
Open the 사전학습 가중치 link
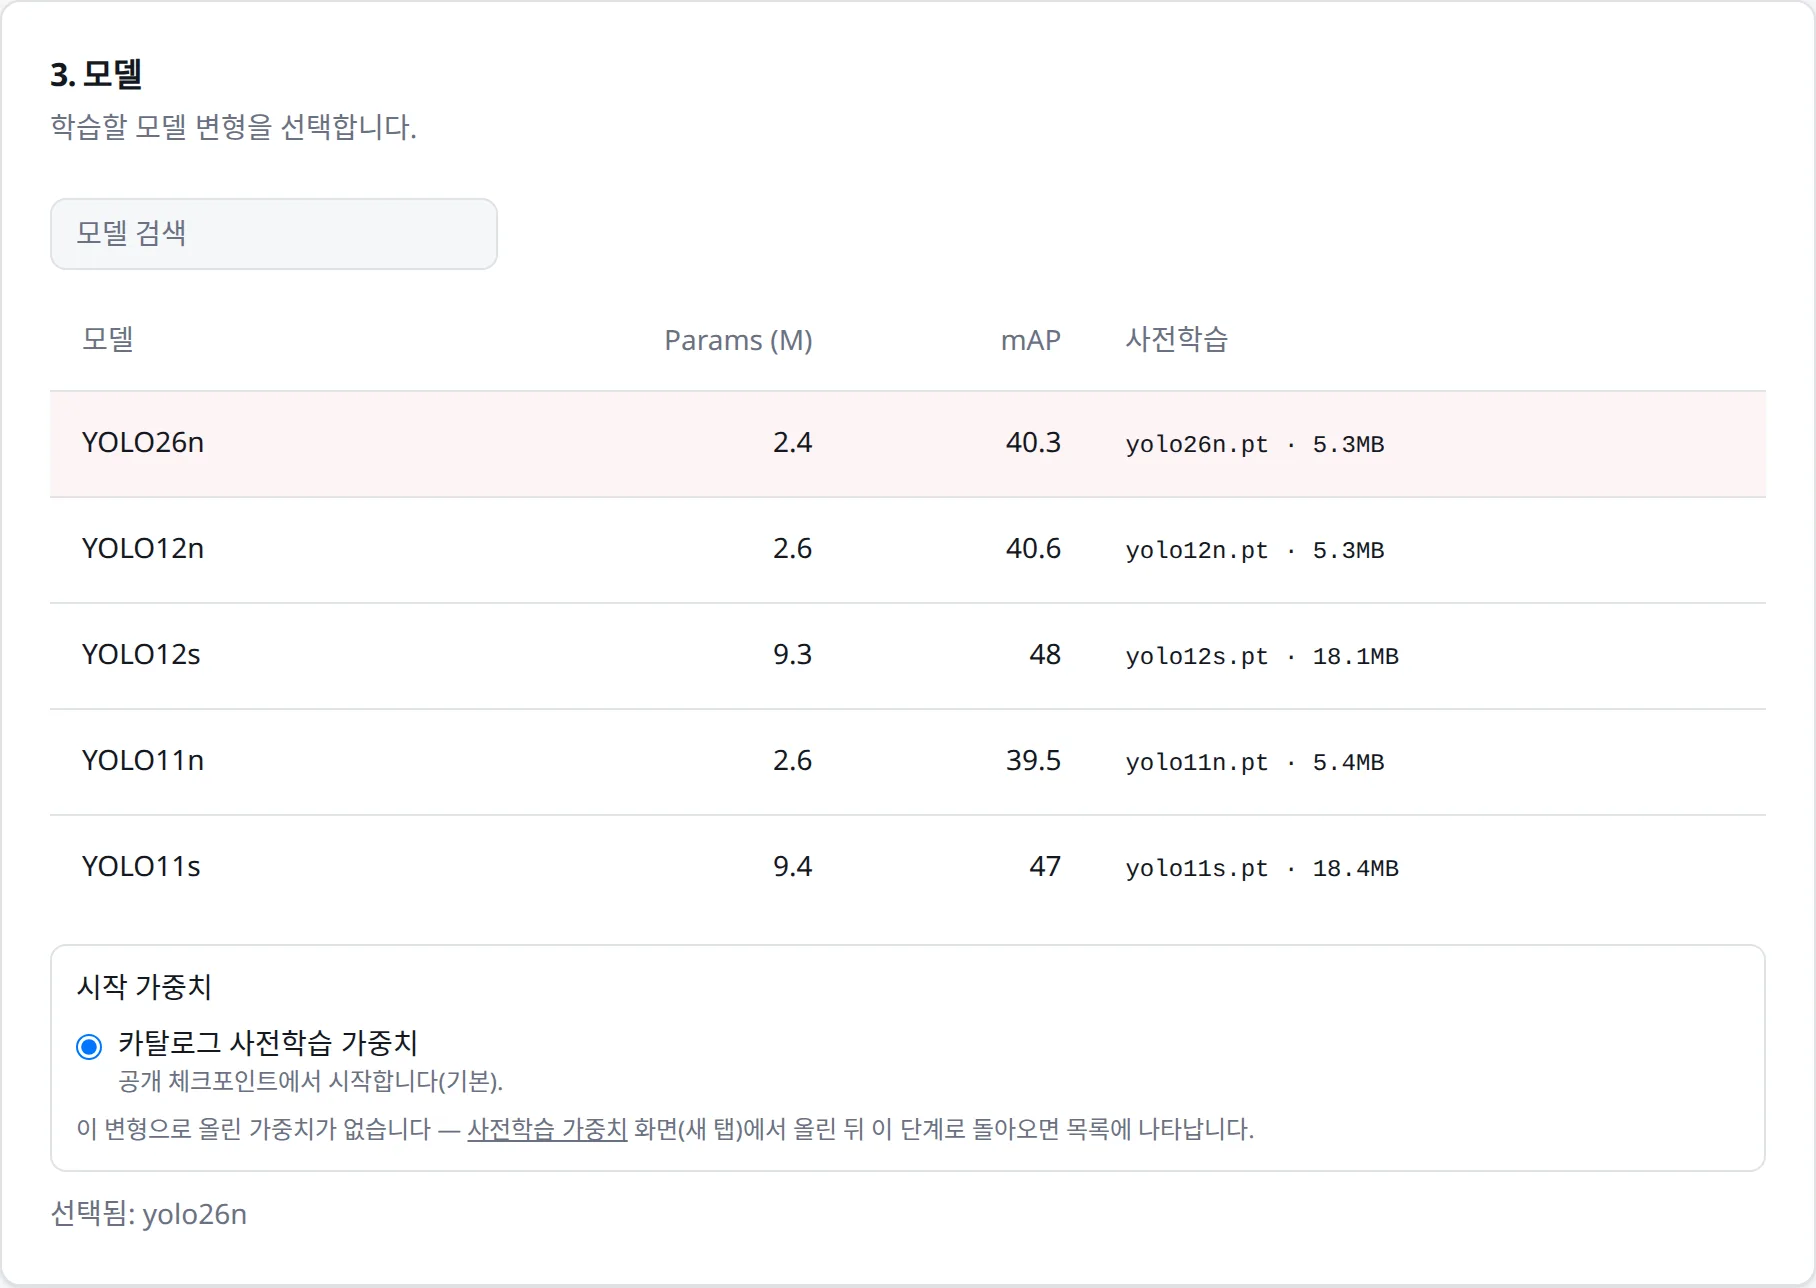tap(547, 1129)
